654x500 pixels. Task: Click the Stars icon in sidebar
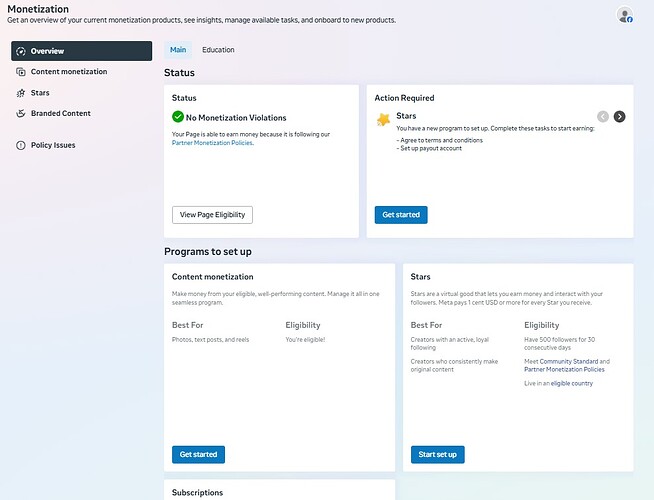(x=21, y=93)
